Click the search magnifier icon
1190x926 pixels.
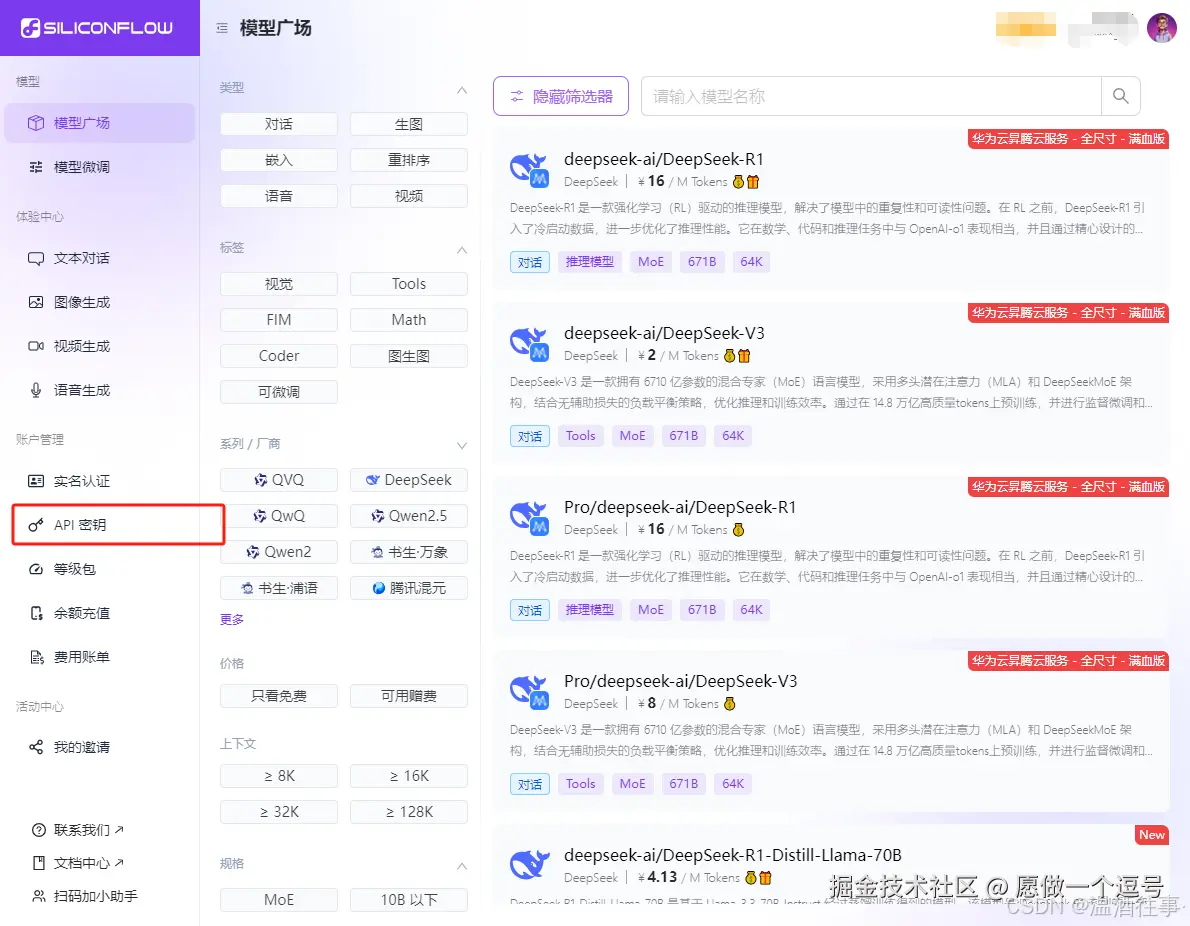(1120, 95)
